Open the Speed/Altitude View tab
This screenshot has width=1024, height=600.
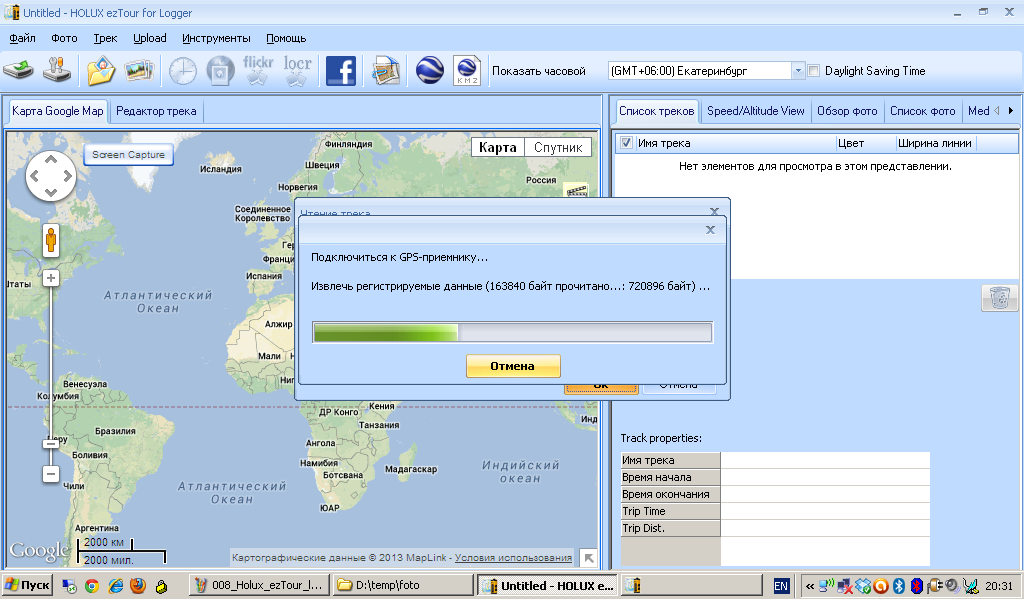click(x=756, y=111)
